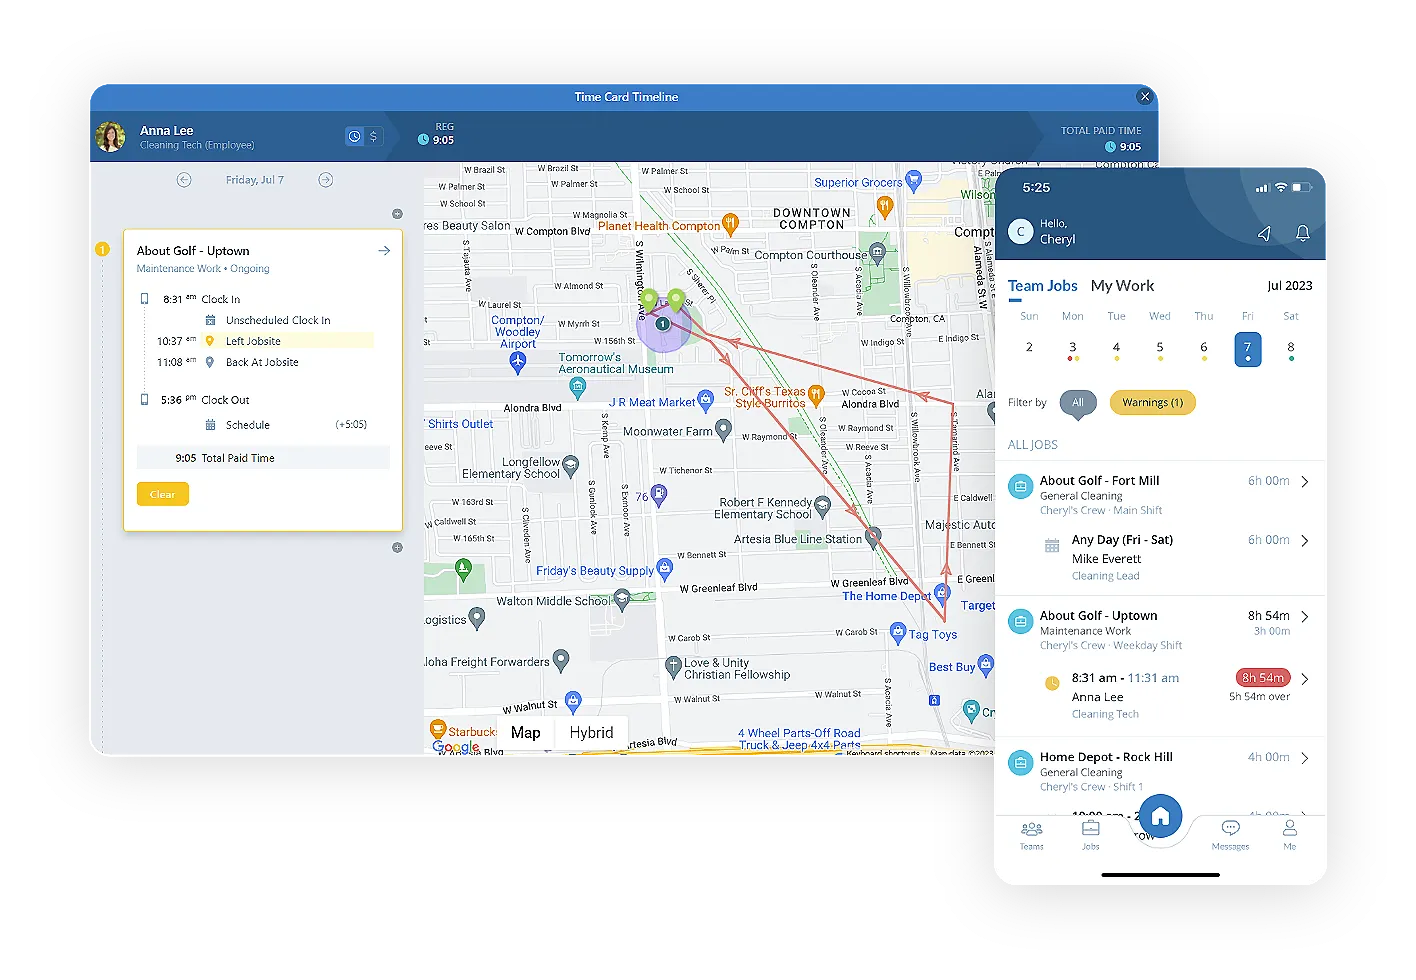Click Artesia Blue Line Station marker
This screenshot has width=1416, height=980.
click(873, 537)
